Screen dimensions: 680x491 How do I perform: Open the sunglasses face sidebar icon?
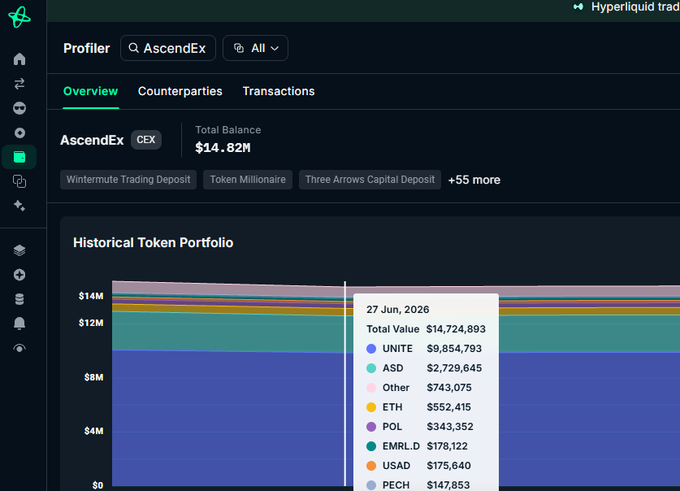tap(20, 108)
